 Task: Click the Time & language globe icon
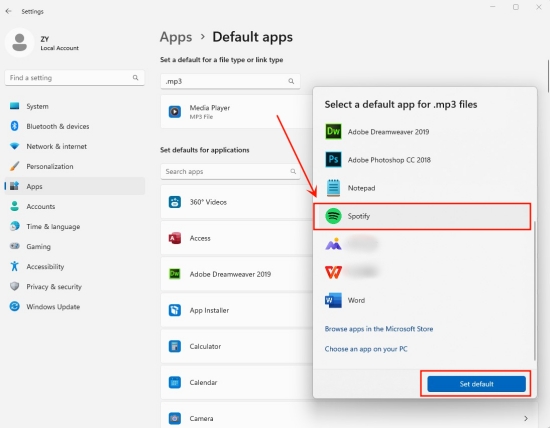(x=14, y=226)
